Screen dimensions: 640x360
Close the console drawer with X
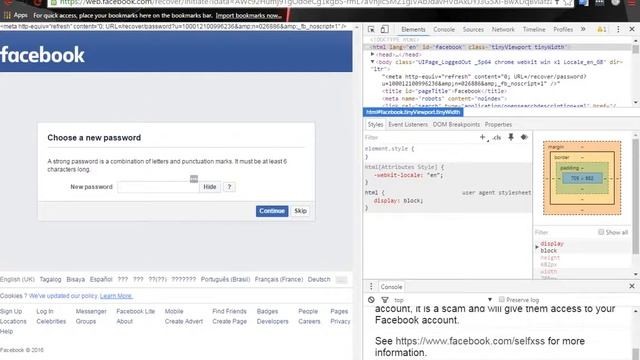click(632, 287)
